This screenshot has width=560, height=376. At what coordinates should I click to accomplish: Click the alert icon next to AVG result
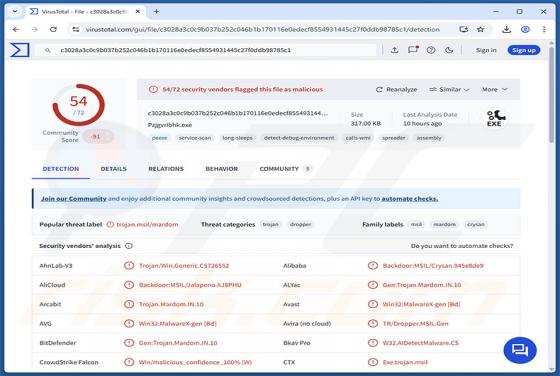tap(129, 324)
